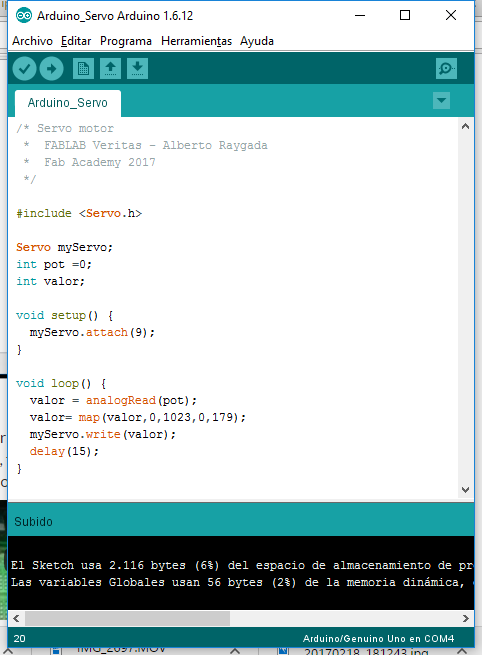Click the 'Servo motor' comment line
The height and width of the screenshot is (655, 482).
tap(65, 128)
